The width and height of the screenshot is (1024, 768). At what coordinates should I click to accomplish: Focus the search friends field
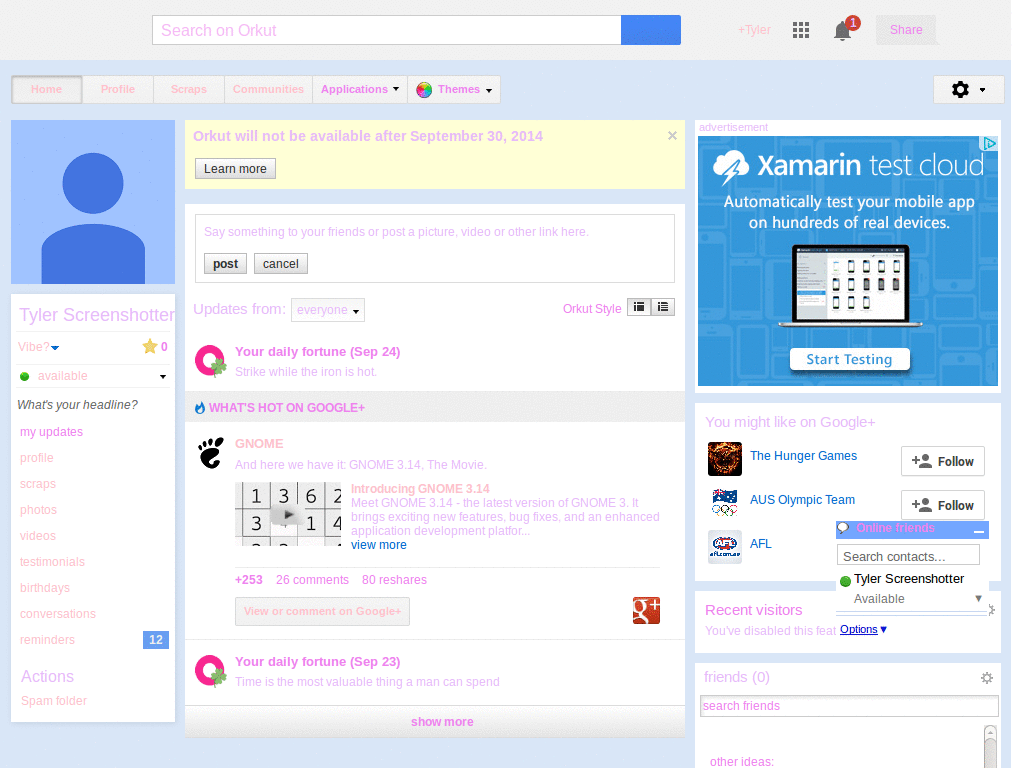click(x=849, y=706)
